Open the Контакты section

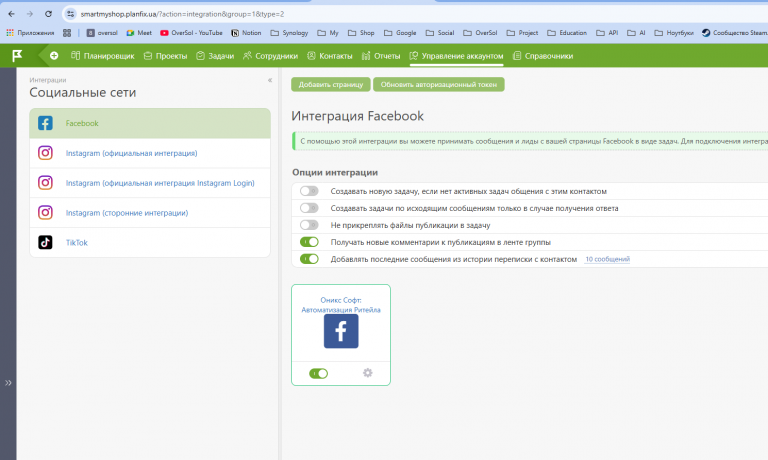click(x=330, y=56)
